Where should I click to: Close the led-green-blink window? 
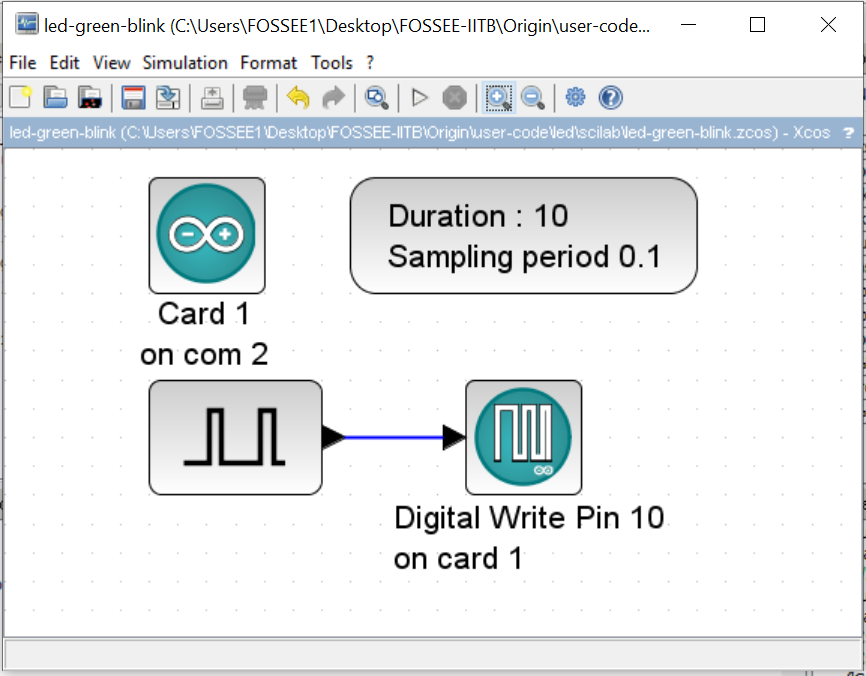pos(828,24)
